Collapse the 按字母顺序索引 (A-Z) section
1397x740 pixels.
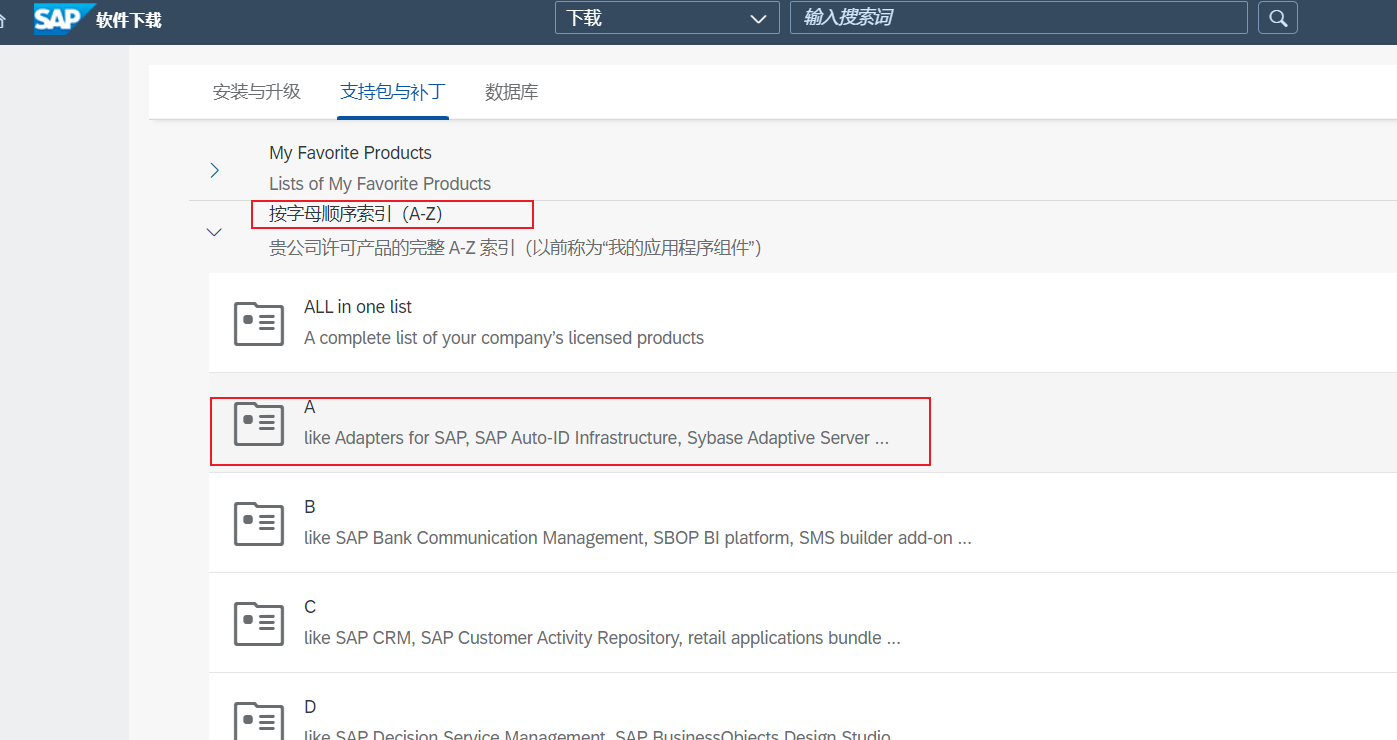click(214, 232)
